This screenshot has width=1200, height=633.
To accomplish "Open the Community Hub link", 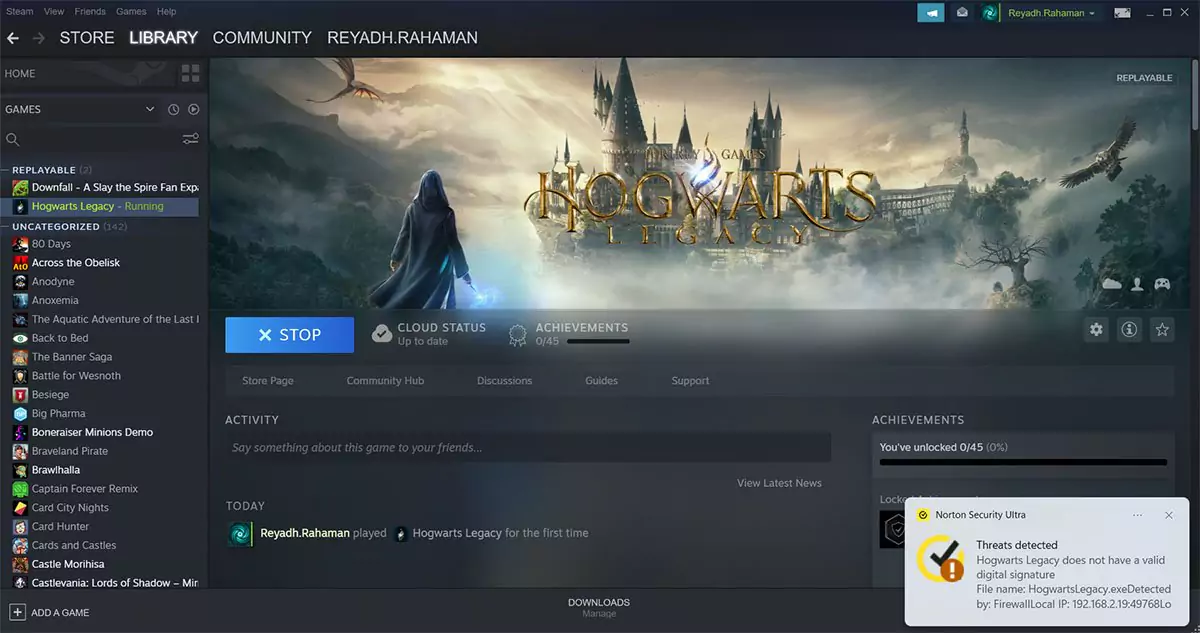I will [x=386, y=381].
